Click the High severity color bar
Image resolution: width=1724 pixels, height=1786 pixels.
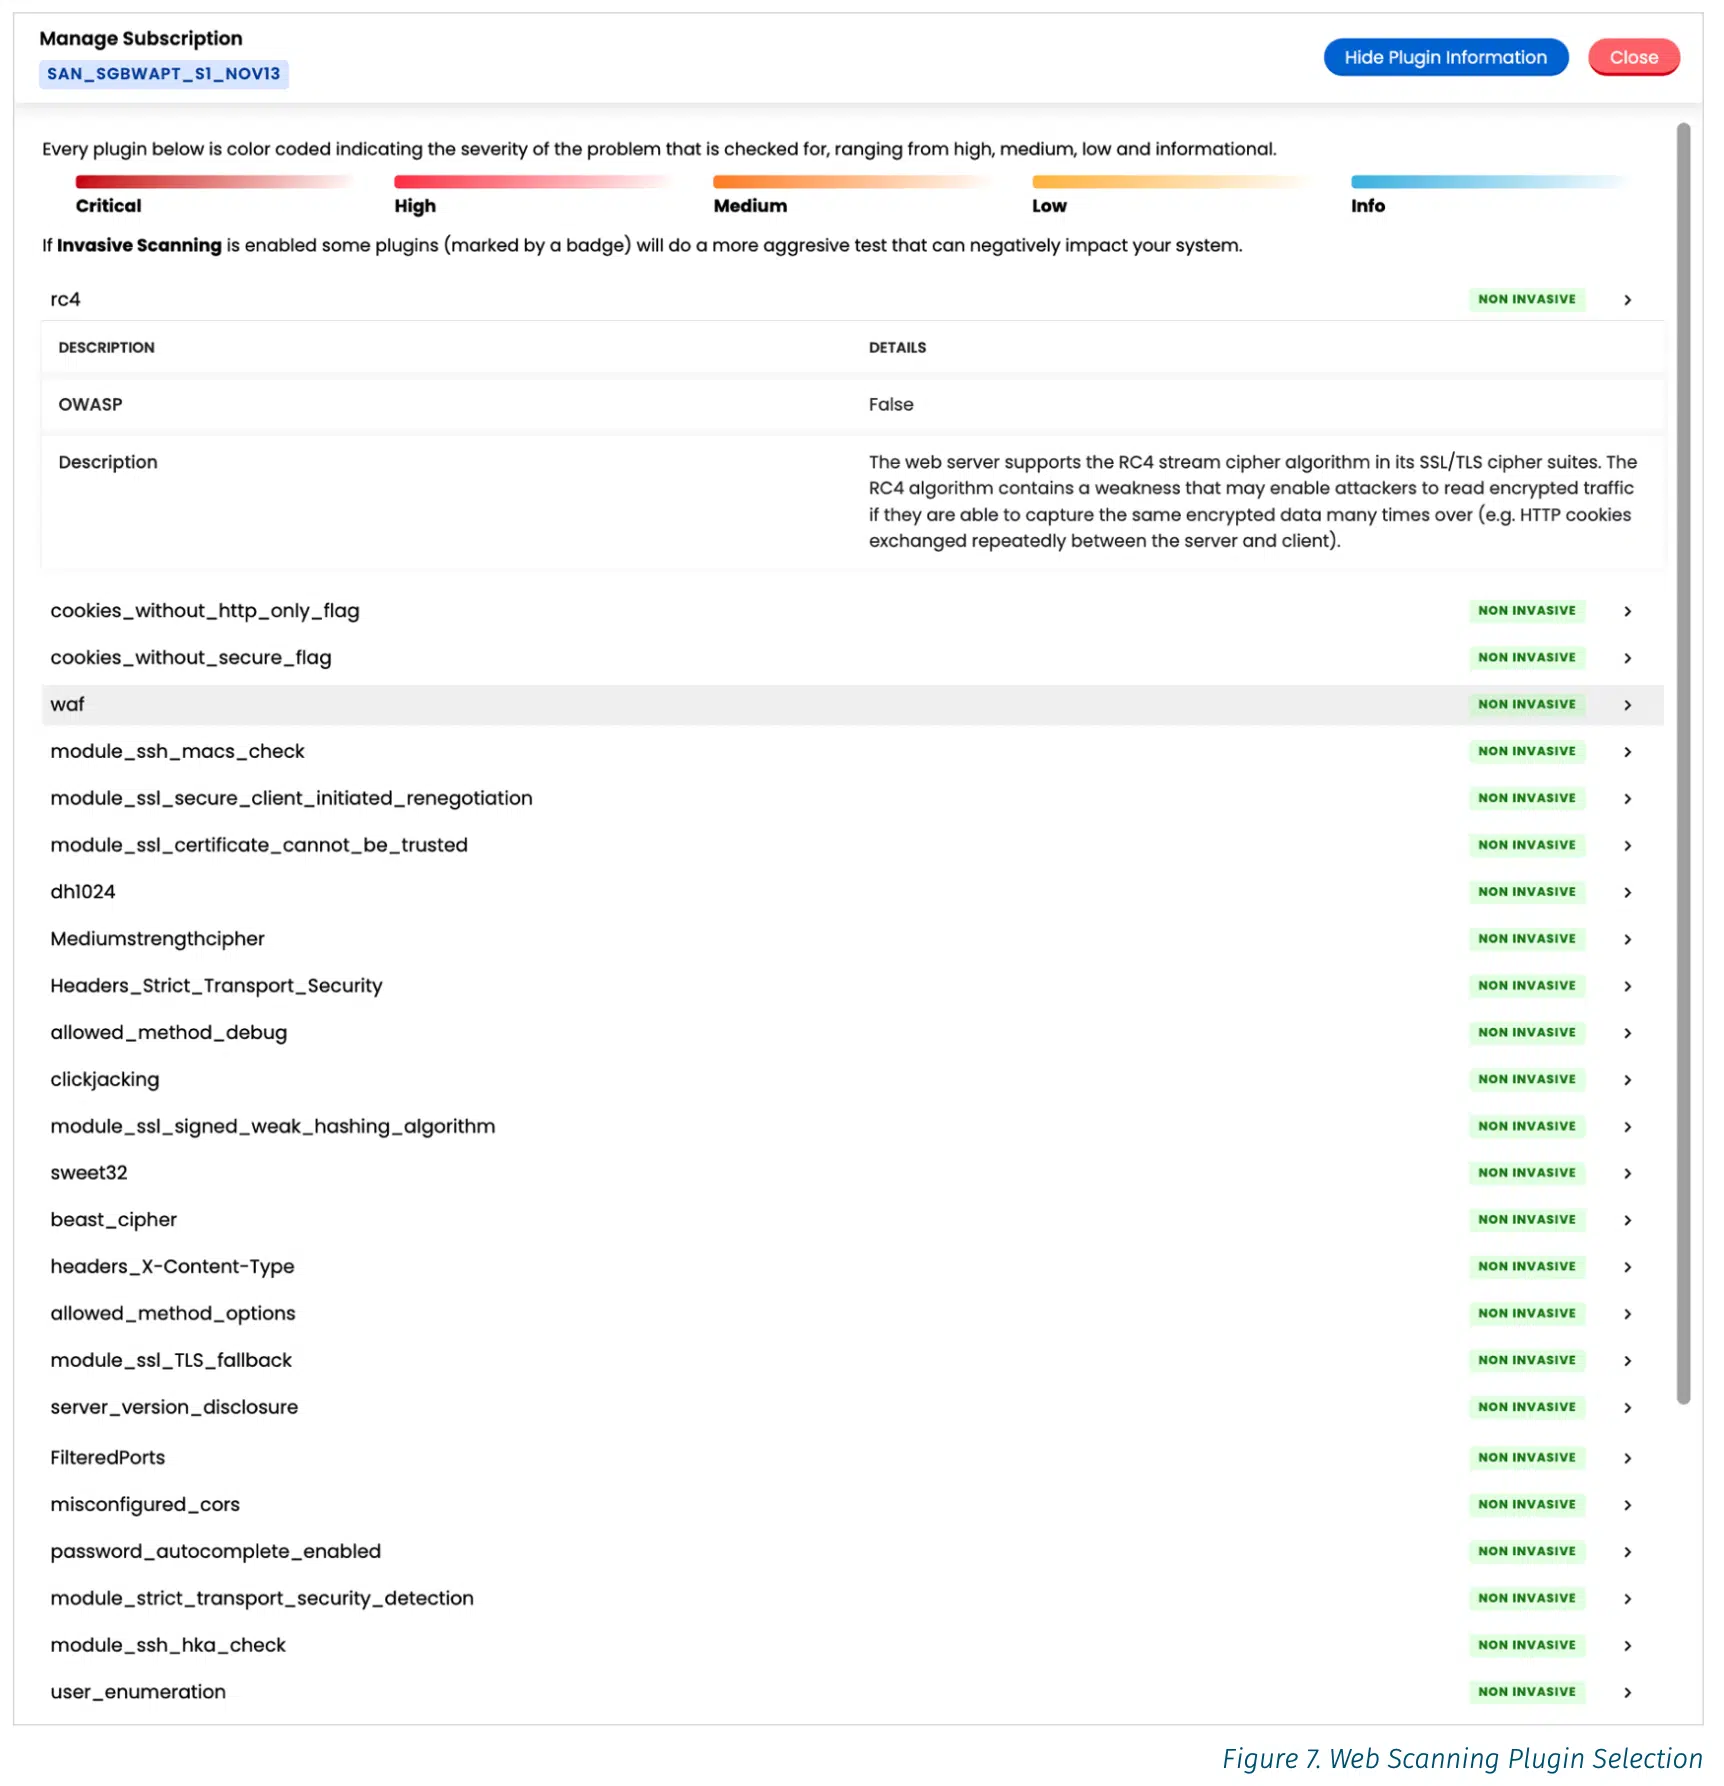coord(532,182)
